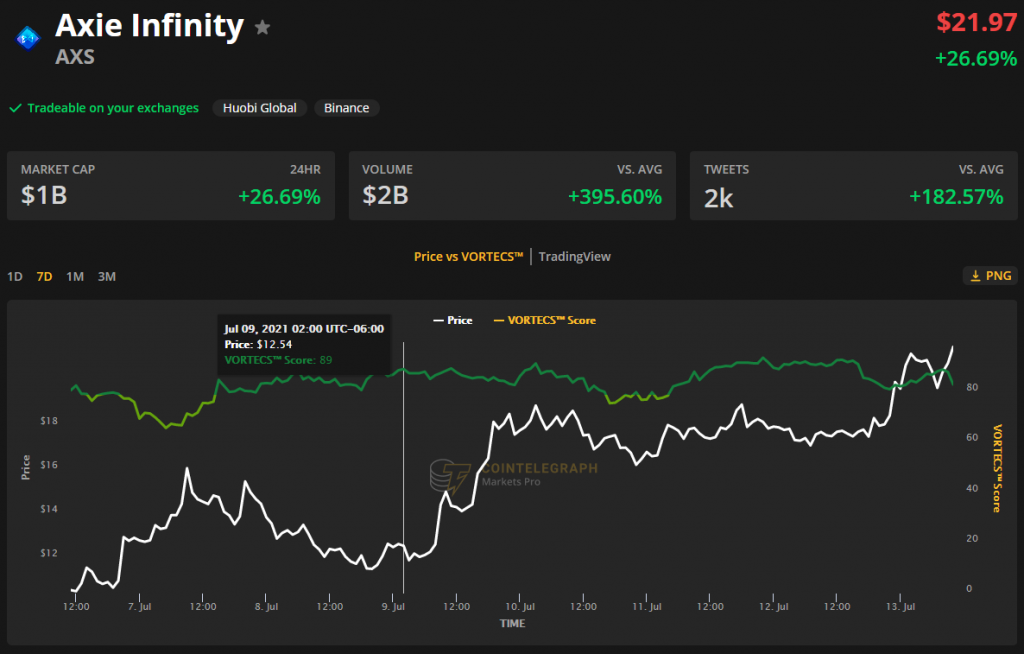This screenshot has height=654, width=1024.
Task: Switch to the TradingView chart tab
Action: click(x=574, y=256)
